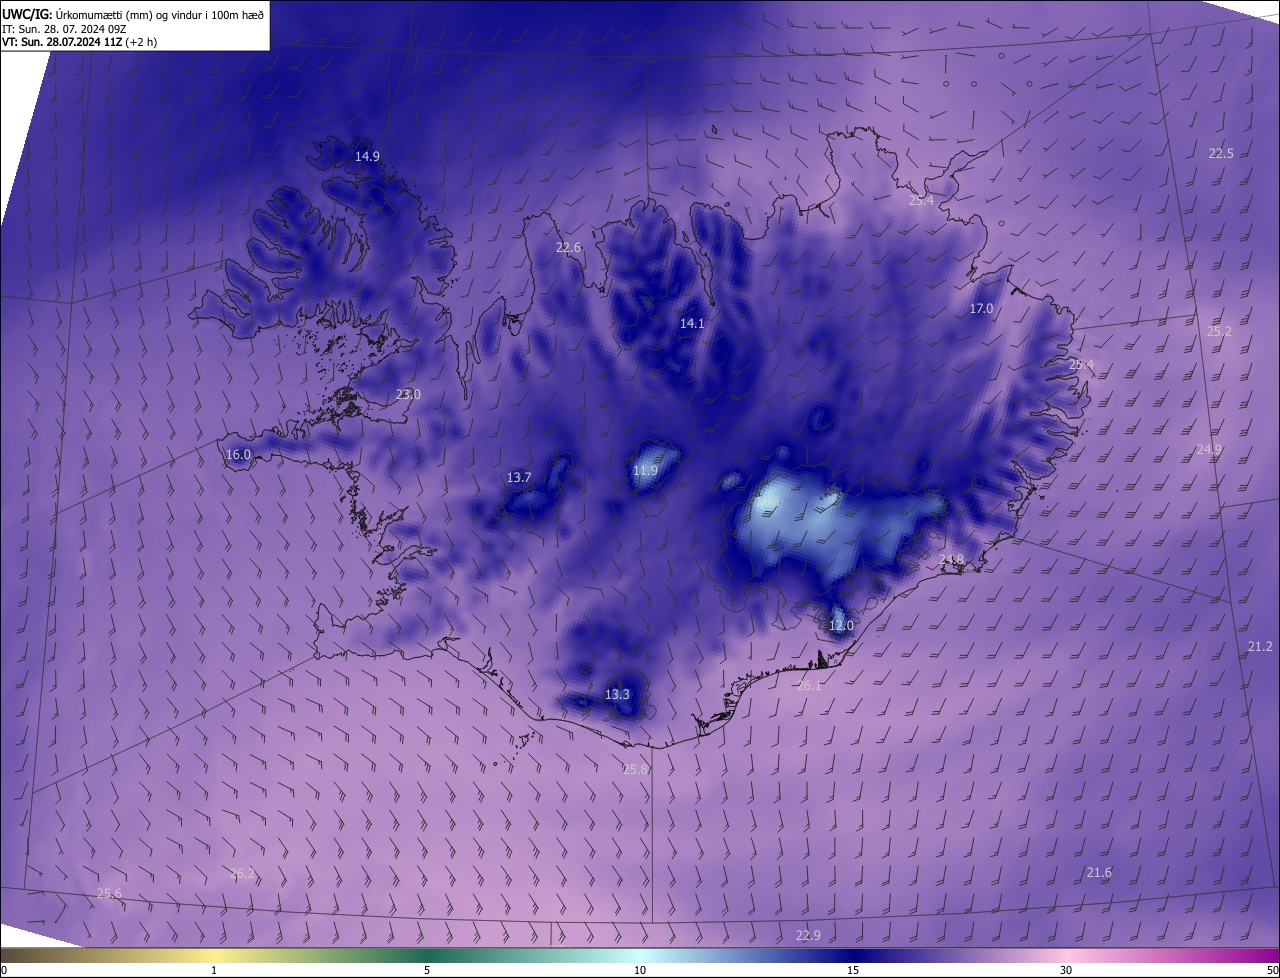Screen dimensions: 1280x978
Task: Click the 25.6 value label on the map
Action: (x=109, y=893)
